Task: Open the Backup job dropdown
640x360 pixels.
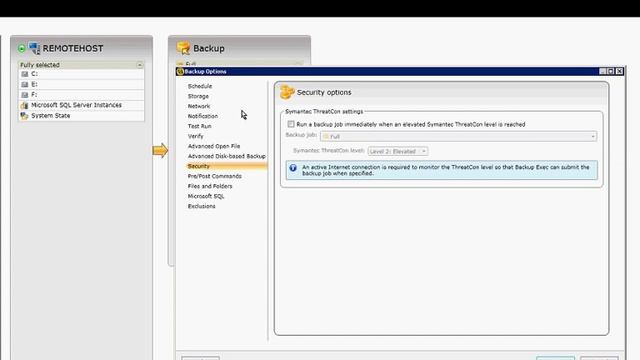Action: click(x=458, y=136)
